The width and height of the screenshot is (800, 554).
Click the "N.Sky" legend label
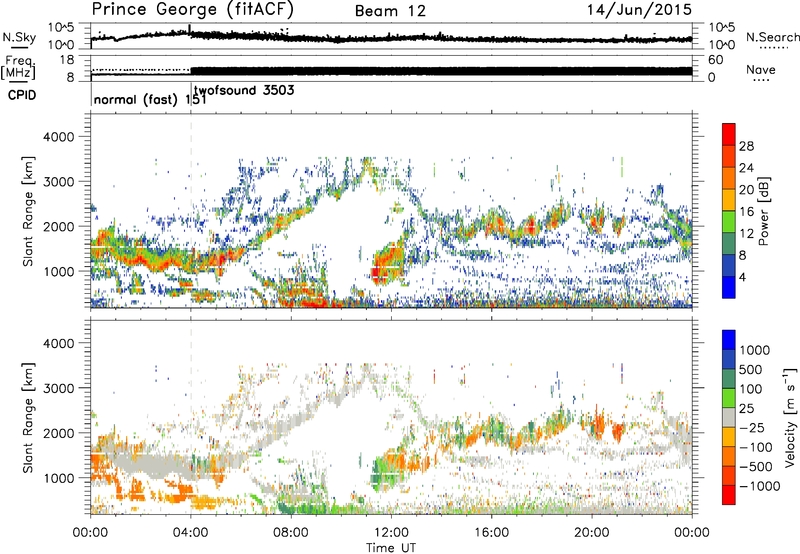pos(19,37)
